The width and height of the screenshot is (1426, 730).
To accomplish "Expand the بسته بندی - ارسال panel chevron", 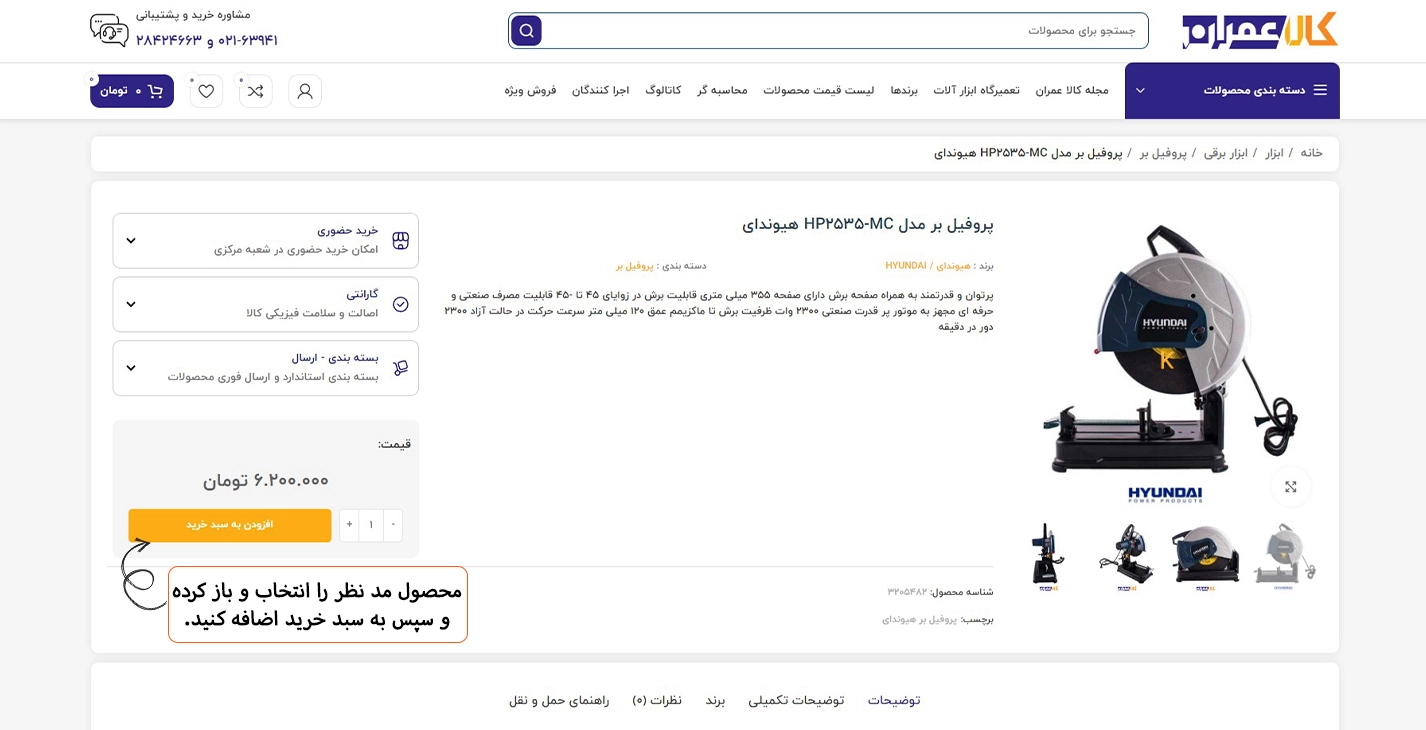I will point(131,368).
